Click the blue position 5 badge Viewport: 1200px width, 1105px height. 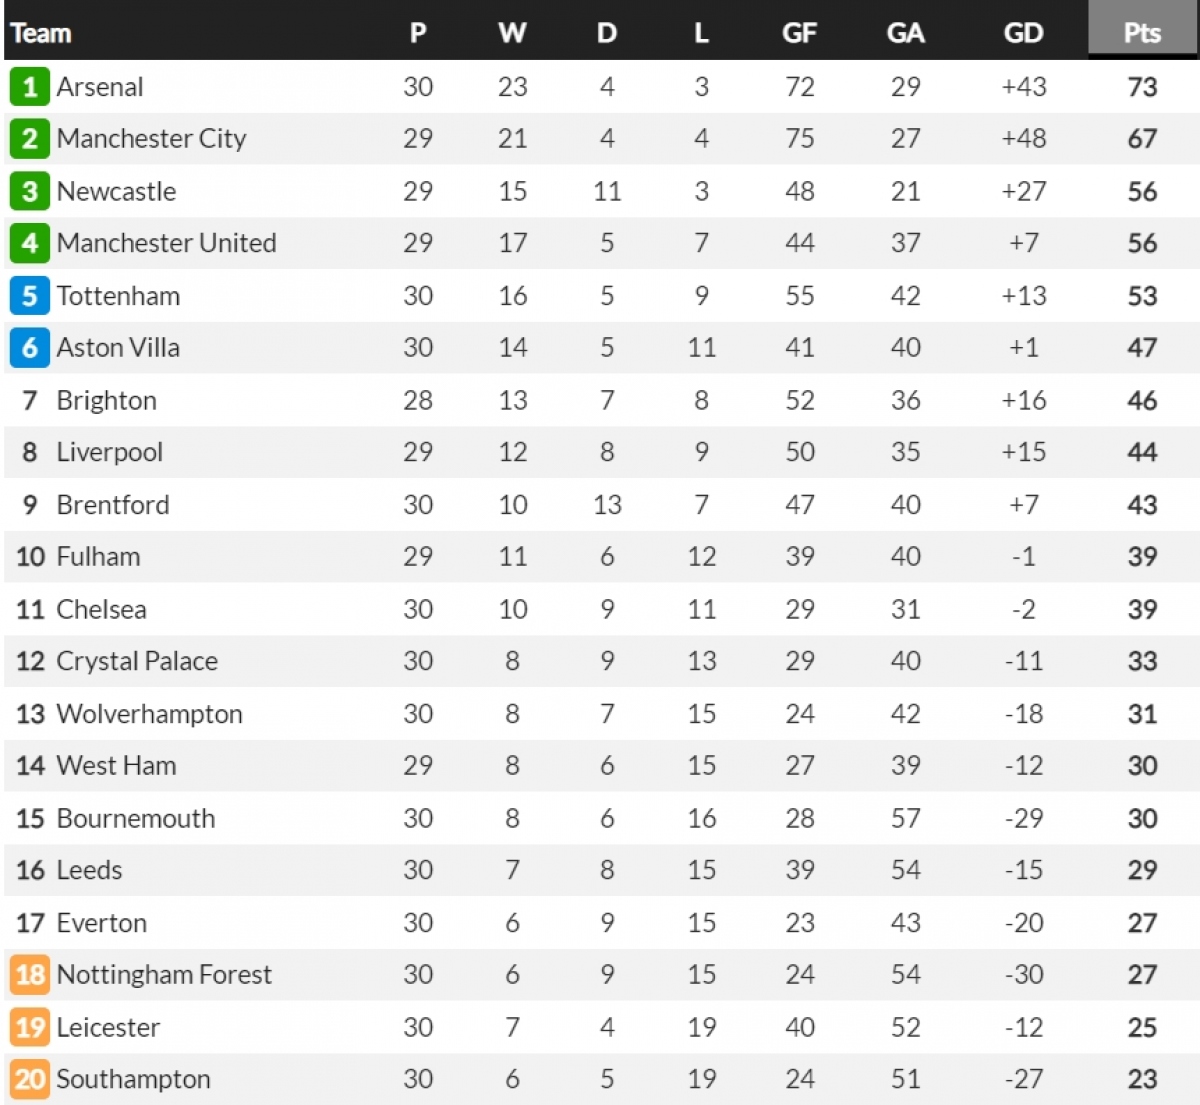pyautogui.click(x=29, y=296)
